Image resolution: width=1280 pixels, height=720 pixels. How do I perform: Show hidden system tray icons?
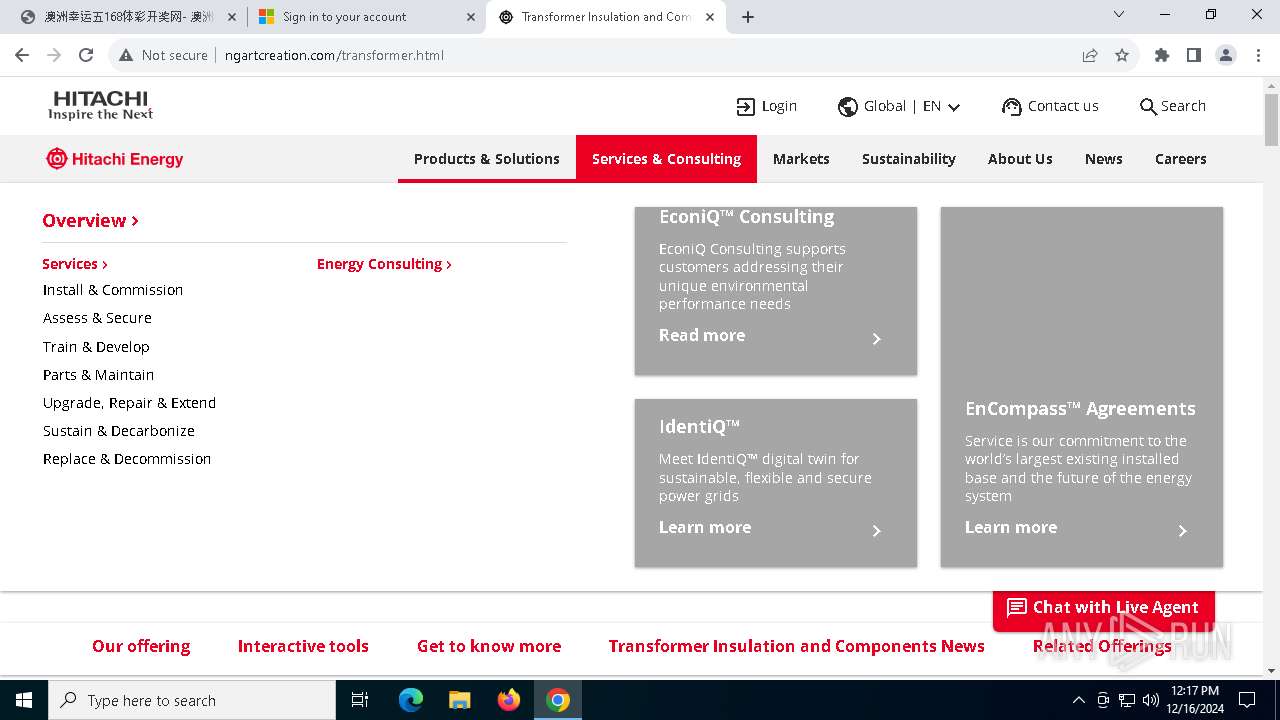pos(1078,700)
